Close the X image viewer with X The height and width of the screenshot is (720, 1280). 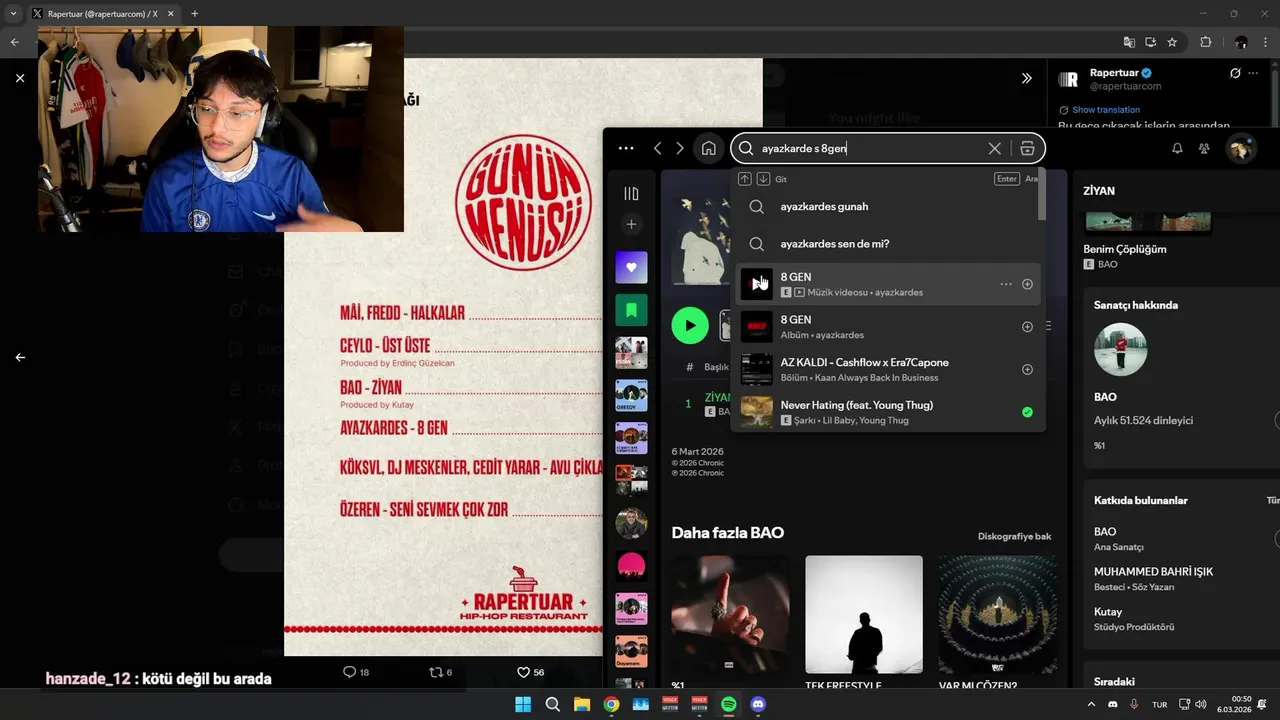[20, 78]
